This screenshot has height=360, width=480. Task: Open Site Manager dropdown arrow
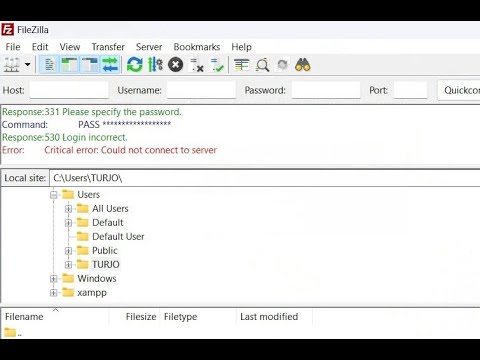(28, 65)
